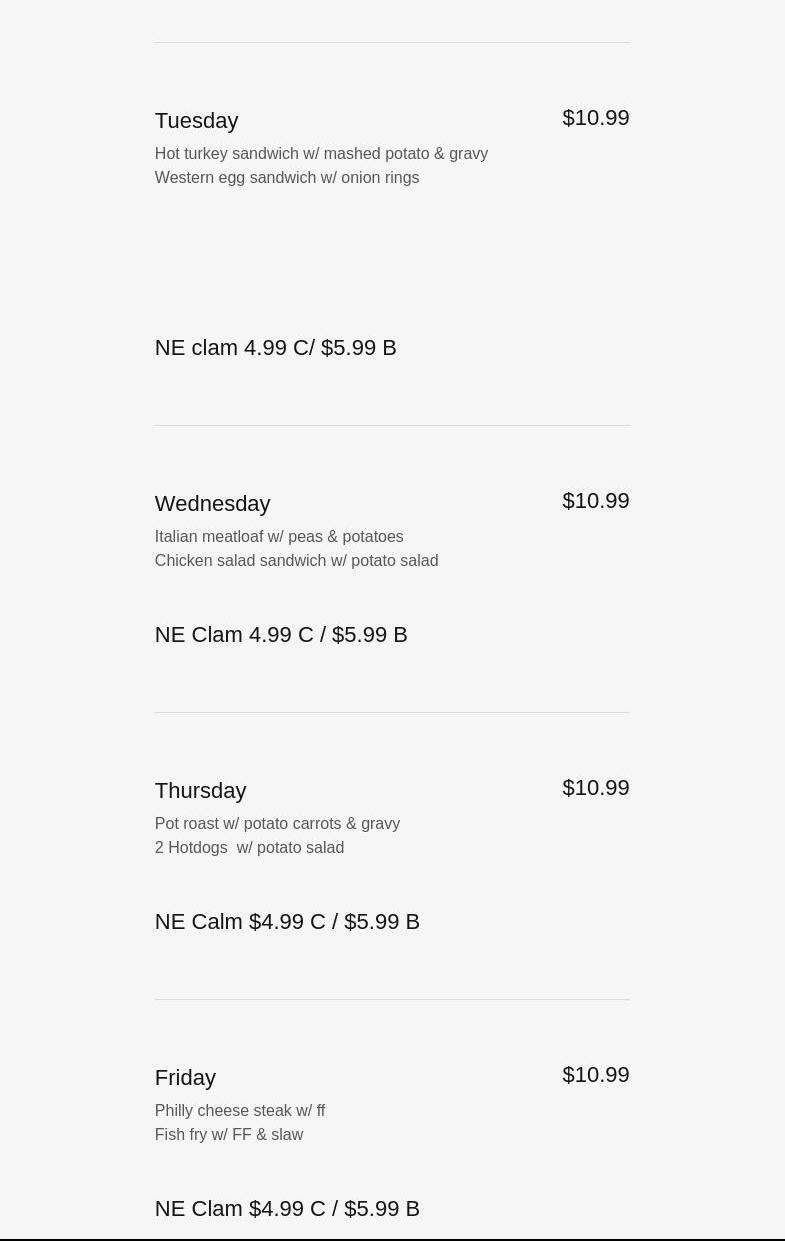Click the Philly cheese steak w/ ff line
The height and width of the screenshot is (1241, 785).
tap(240, 1110)
